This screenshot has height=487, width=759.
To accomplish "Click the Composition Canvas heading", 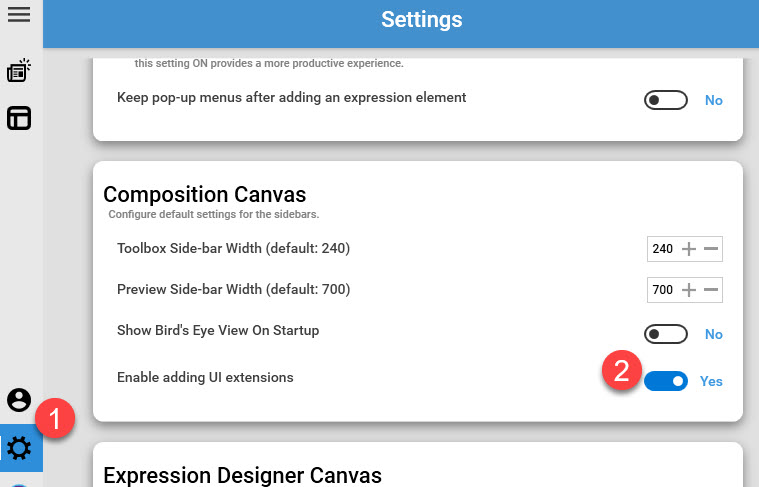I will pyautogui.click(x=205, y=195).
